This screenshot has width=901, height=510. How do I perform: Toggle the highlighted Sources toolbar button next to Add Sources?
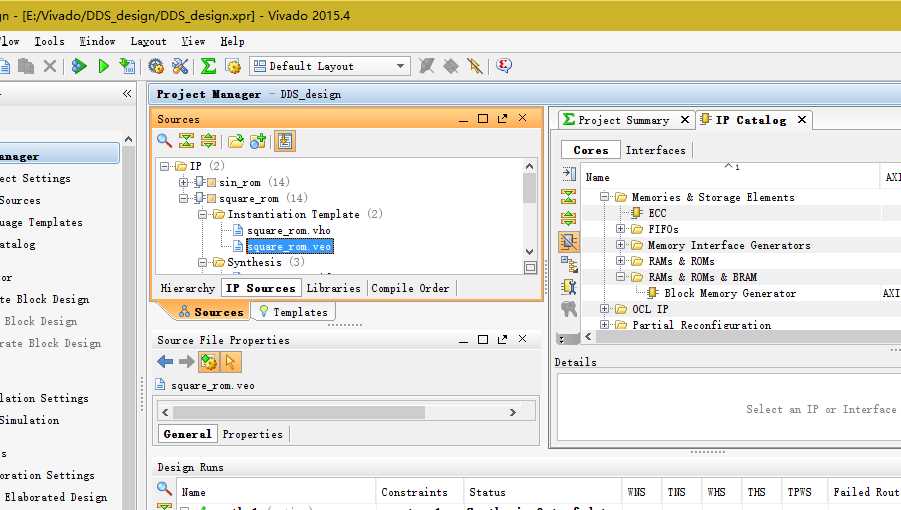pyautogui.click(x=284, y=141)
